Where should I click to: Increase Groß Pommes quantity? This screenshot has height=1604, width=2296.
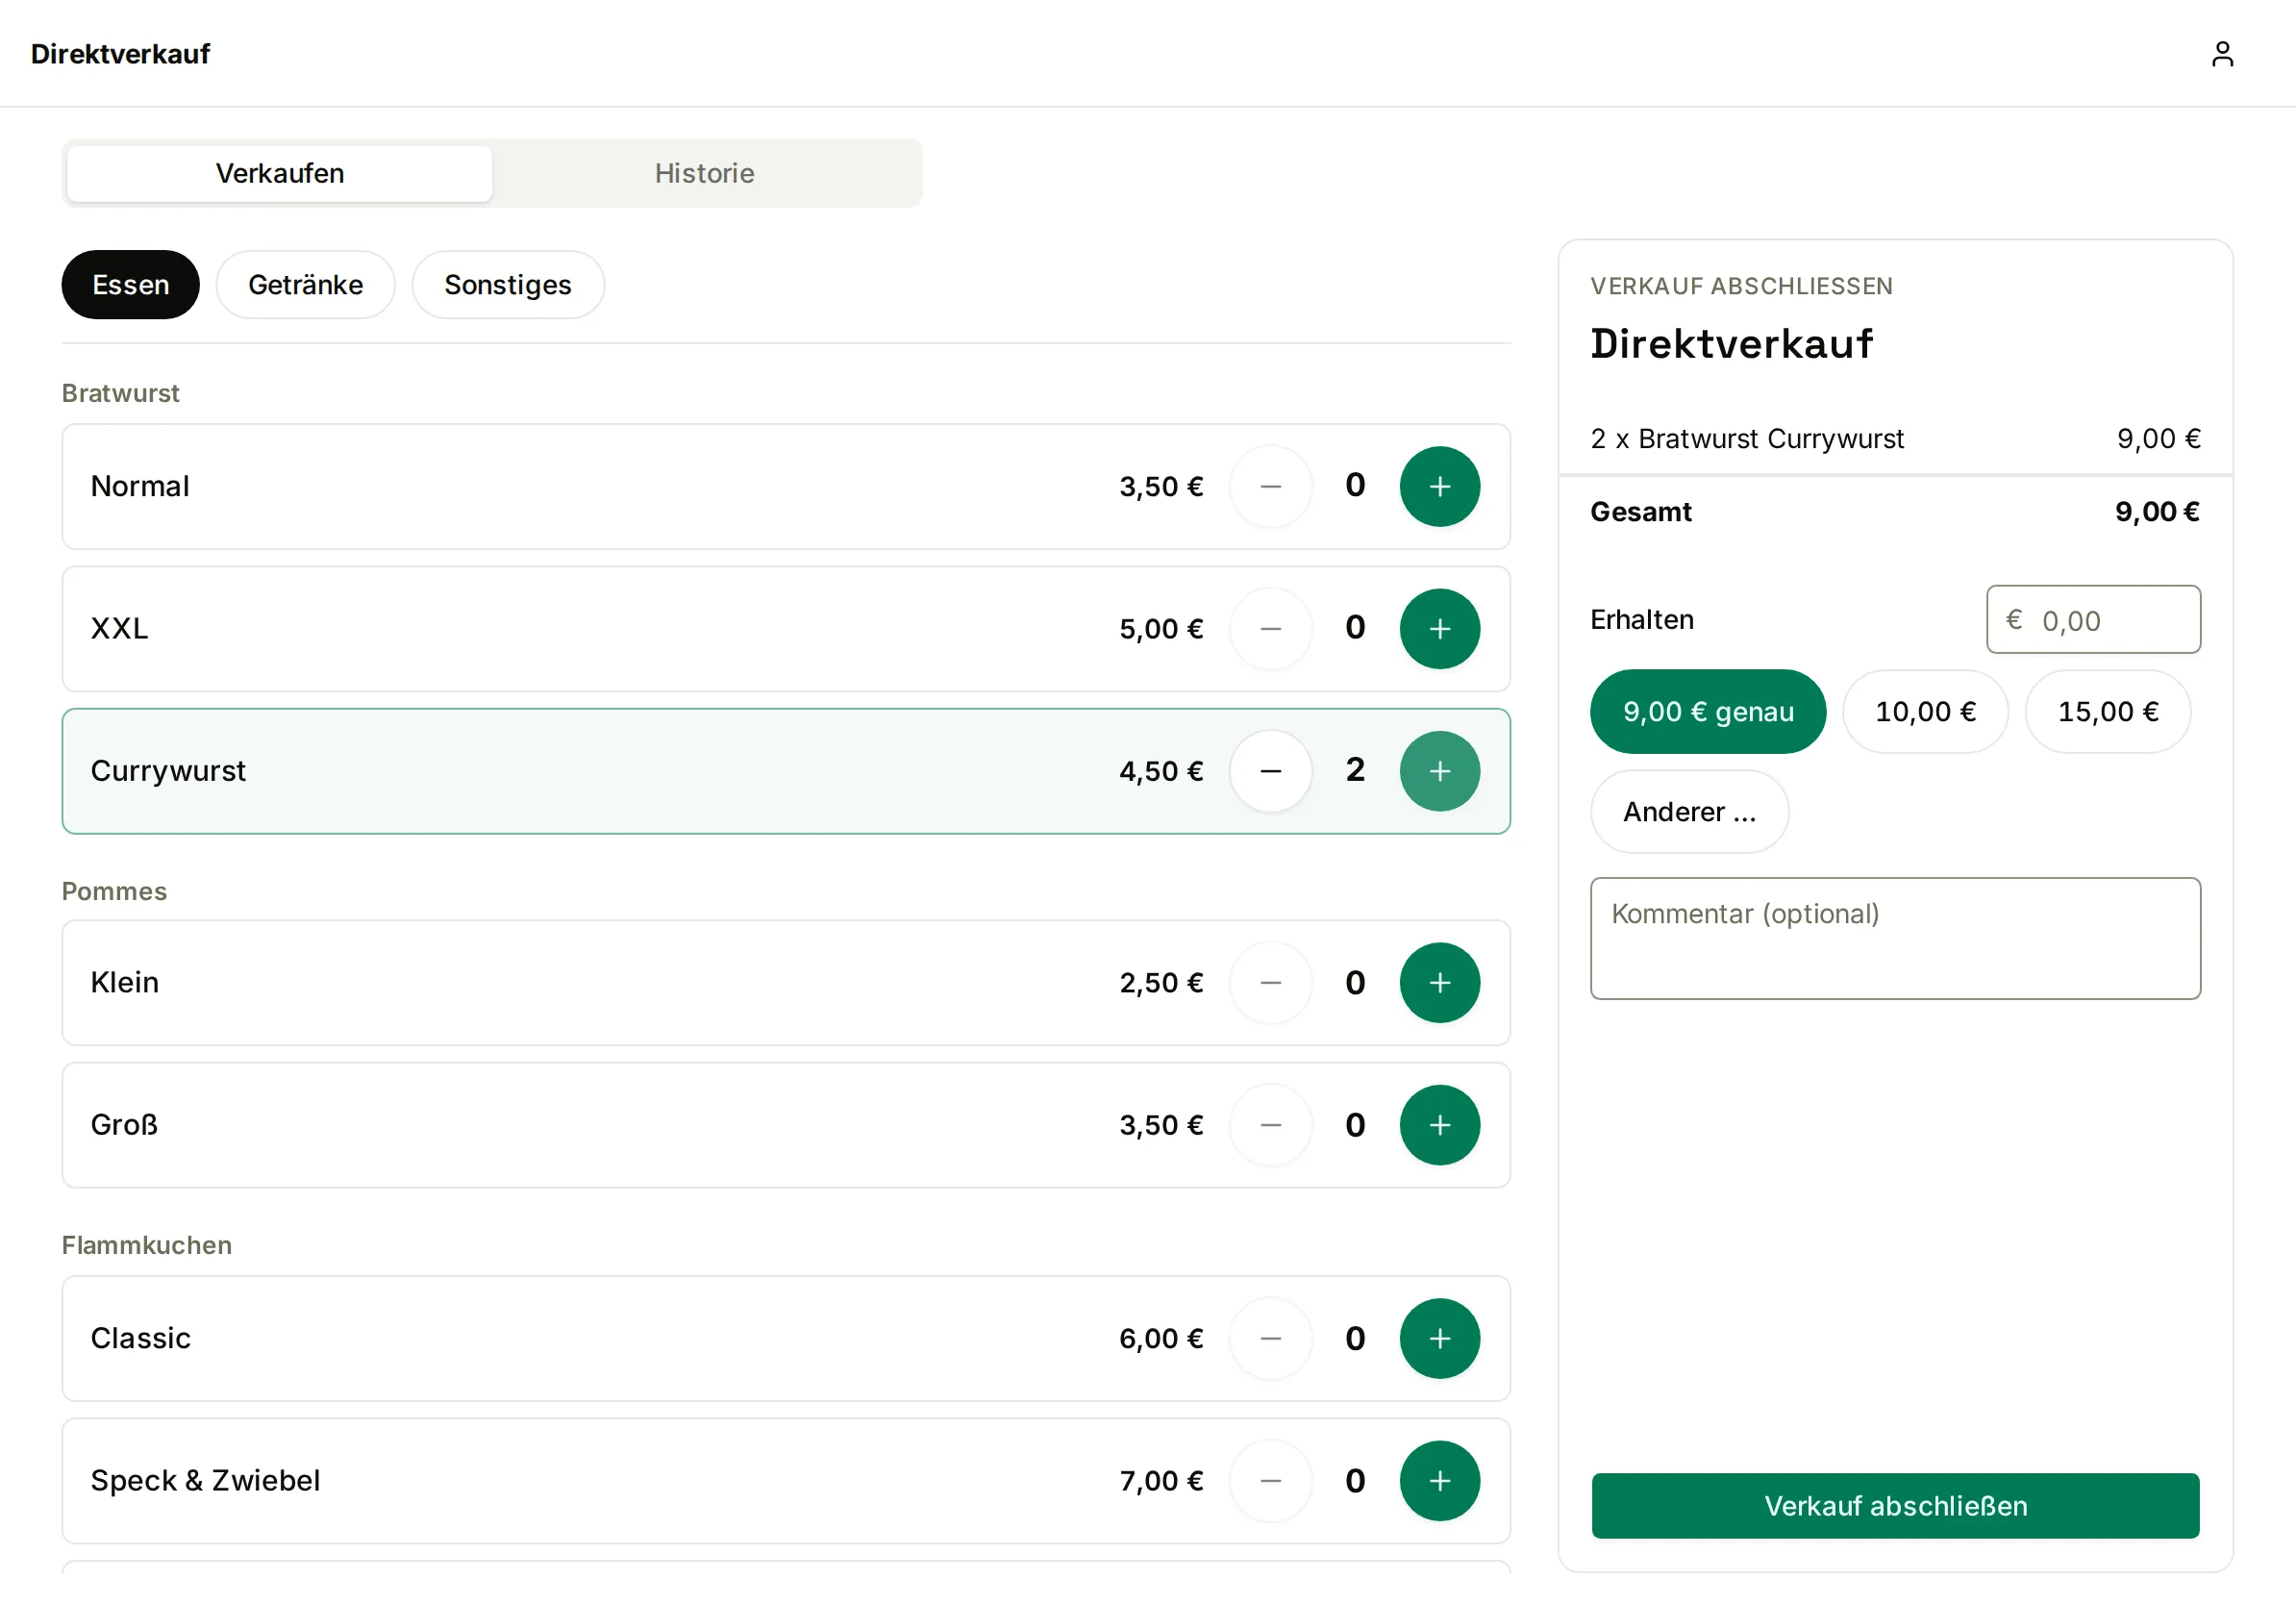[x=1439, y=1124]
